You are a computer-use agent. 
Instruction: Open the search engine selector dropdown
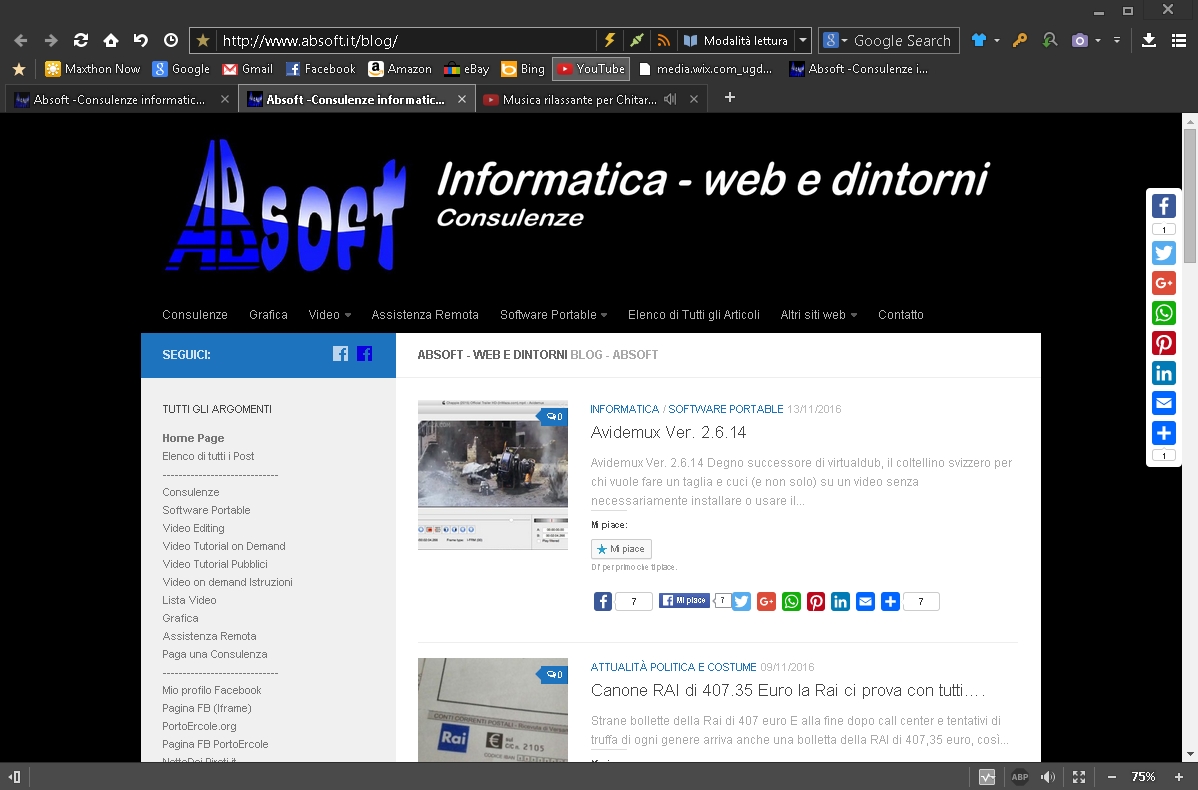(834, 40)
